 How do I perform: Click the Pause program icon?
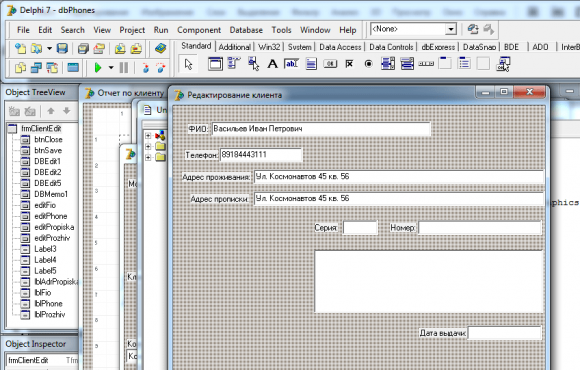point(124,68)
